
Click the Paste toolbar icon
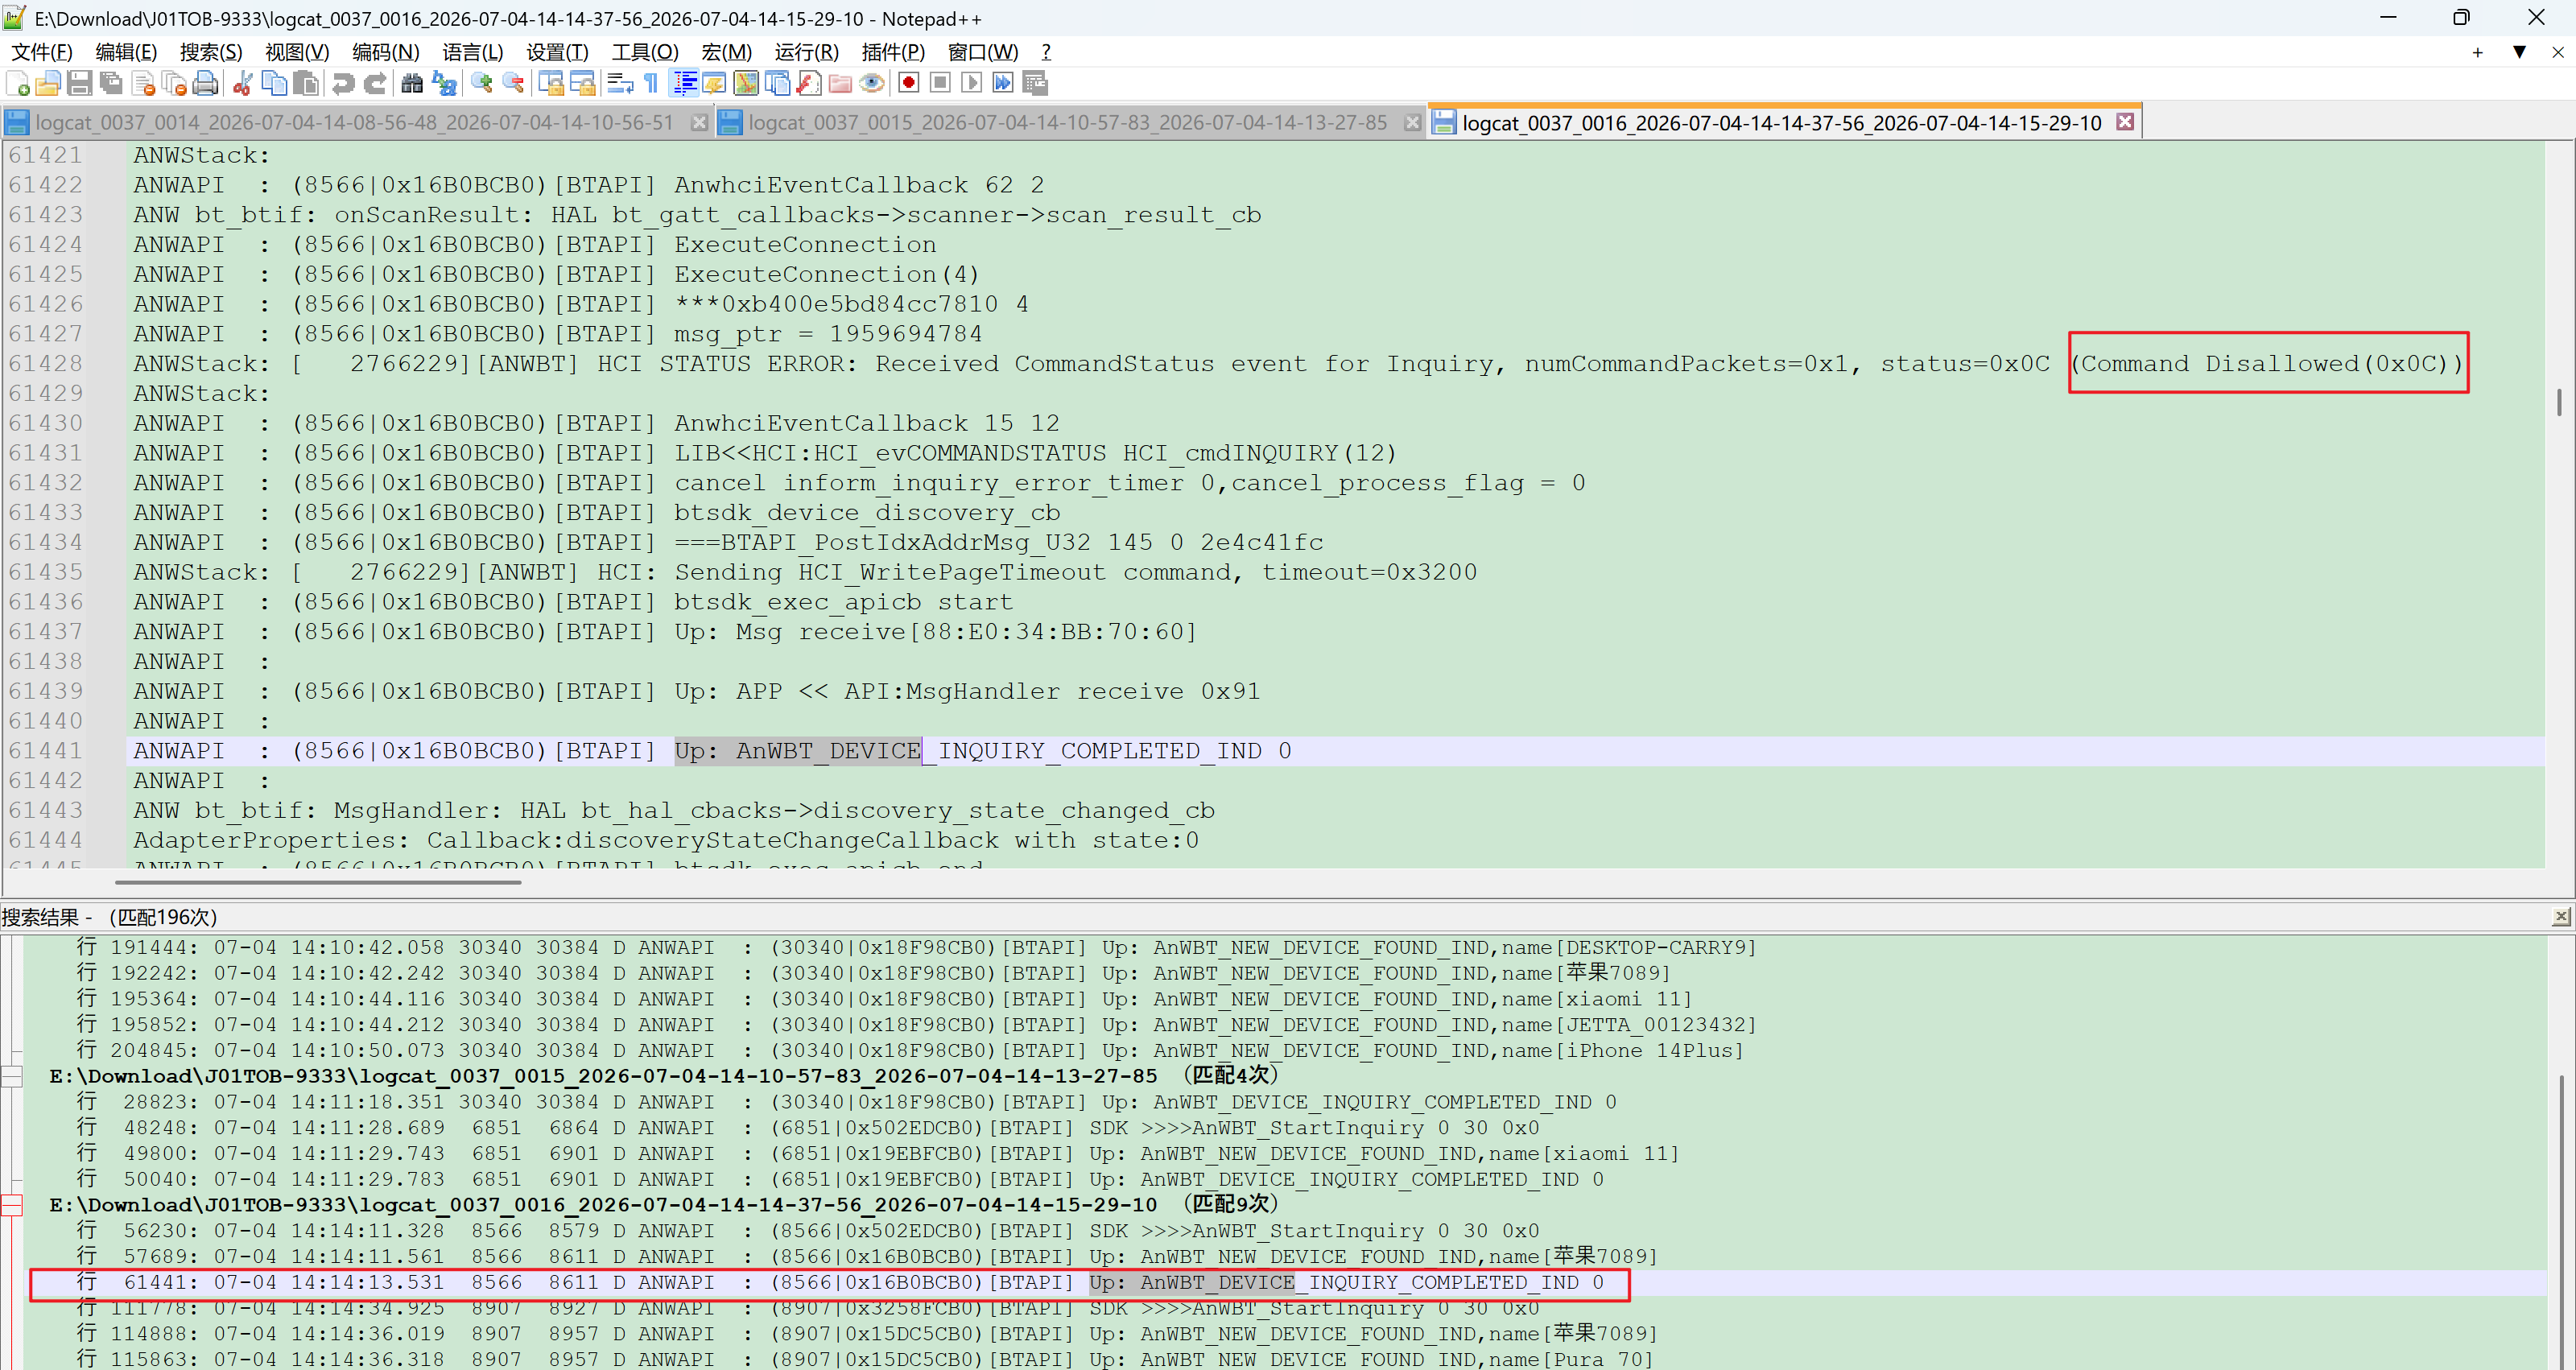(x=306, y=83)
